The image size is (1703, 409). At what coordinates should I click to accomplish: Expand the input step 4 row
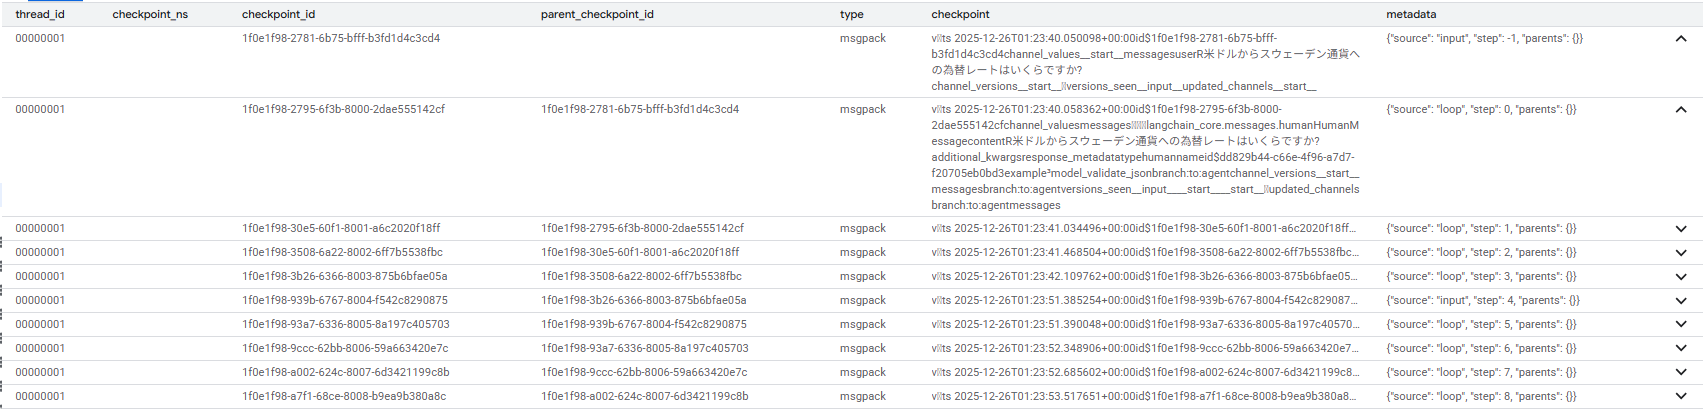coord(1680,301)
